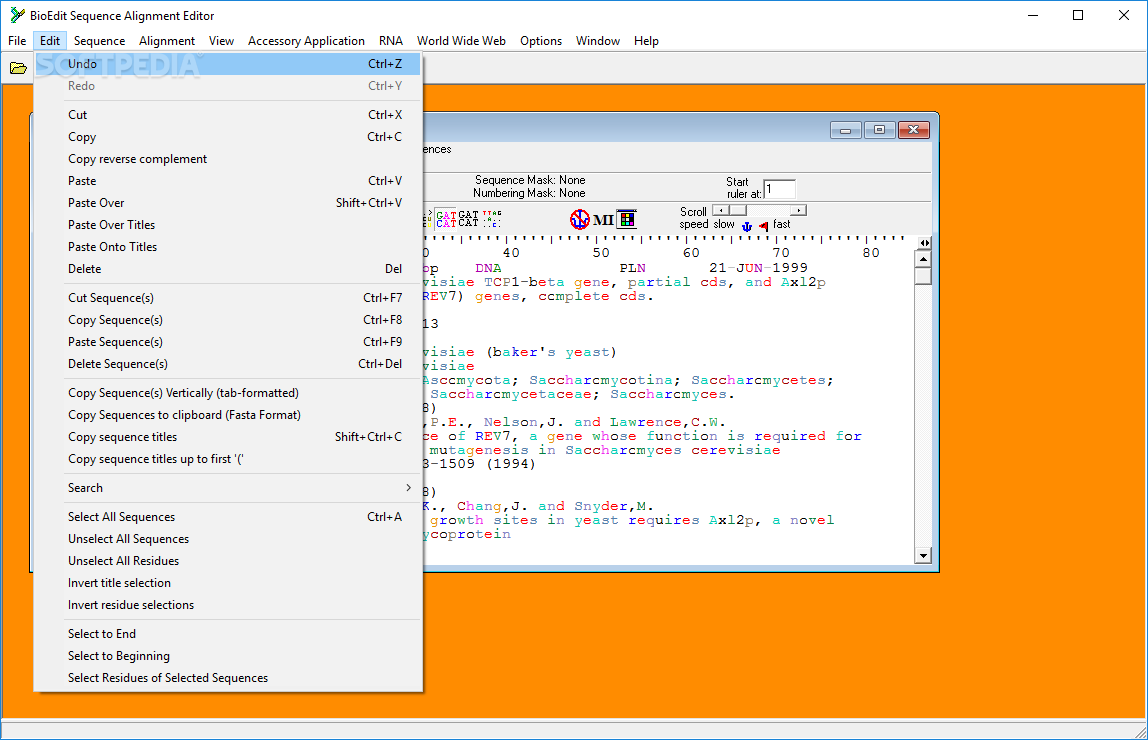1148x740 pixels.
Task: Click the split-view arrows above the scrollbar
Action: (x=925, y=243)
